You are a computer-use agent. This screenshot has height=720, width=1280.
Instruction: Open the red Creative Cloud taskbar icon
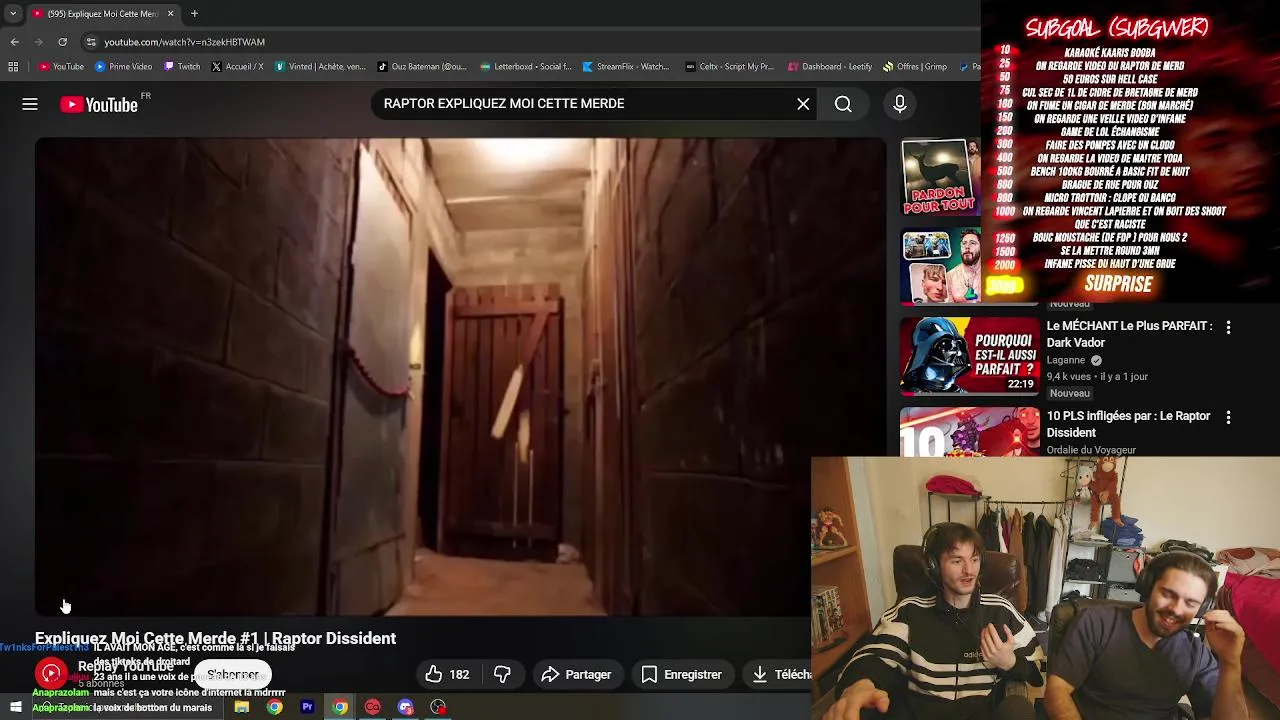[x=372, y=707]
